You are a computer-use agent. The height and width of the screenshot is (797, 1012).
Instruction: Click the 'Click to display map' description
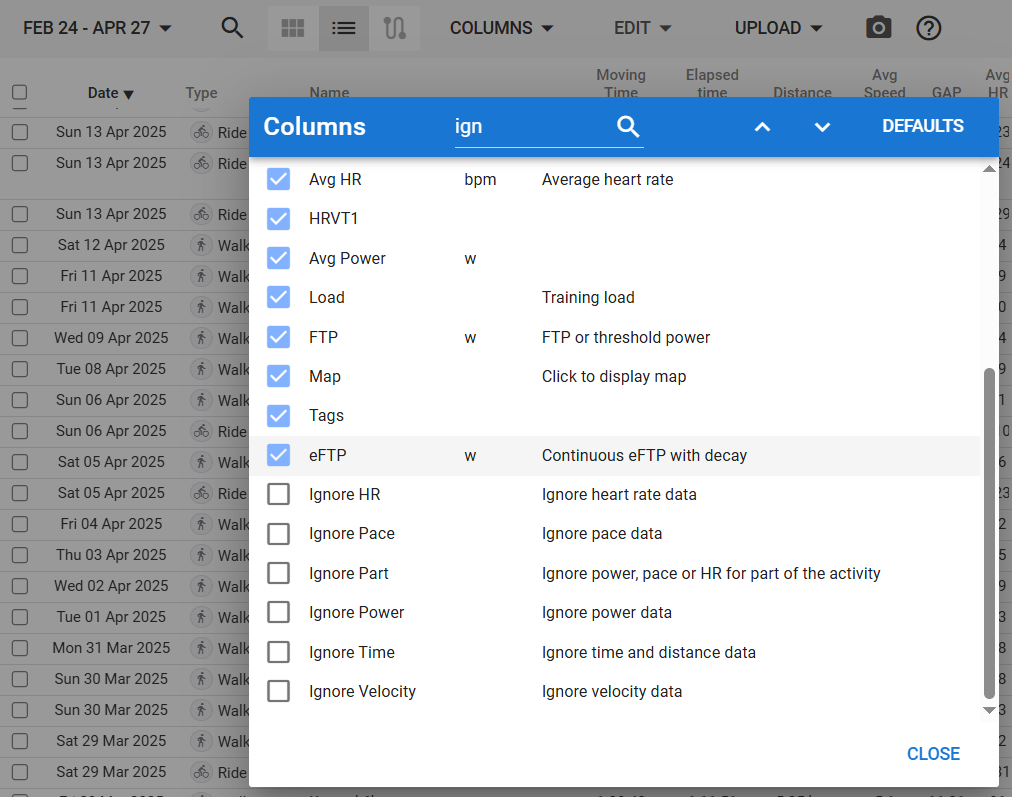click(614, 377)
